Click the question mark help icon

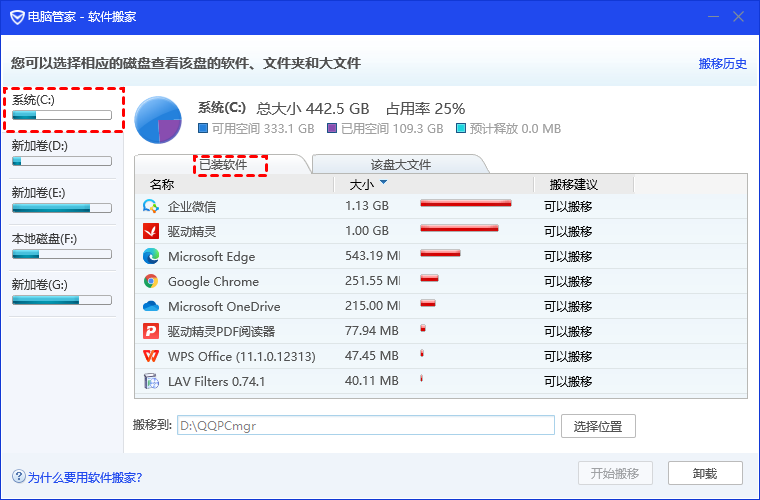coord(18,476)
